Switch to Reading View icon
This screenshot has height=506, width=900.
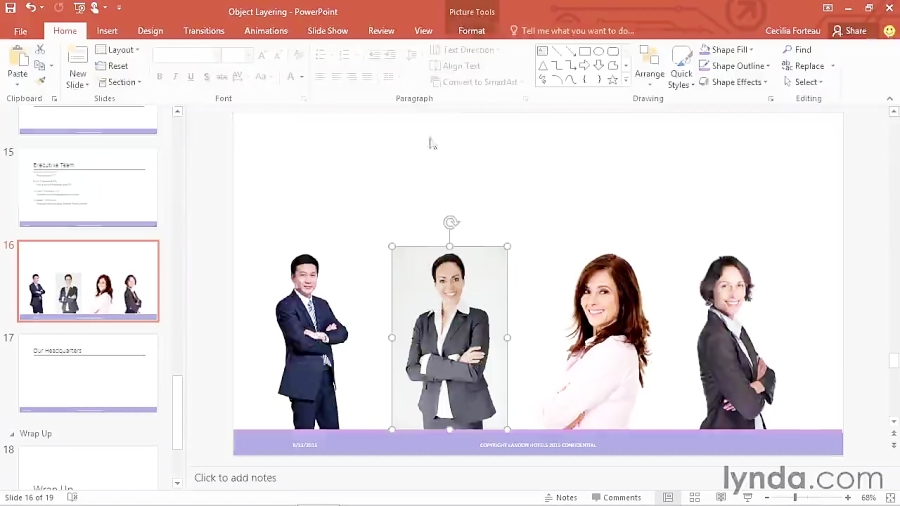coord(721,497)
